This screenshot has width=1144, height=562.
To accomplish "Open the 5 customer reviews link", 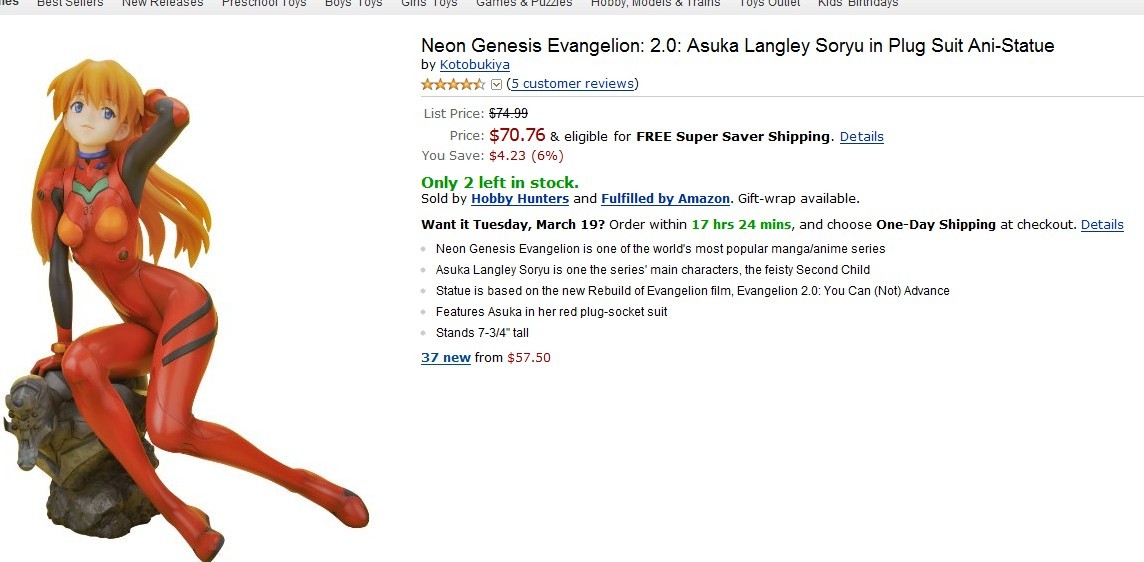I will 572,84.
